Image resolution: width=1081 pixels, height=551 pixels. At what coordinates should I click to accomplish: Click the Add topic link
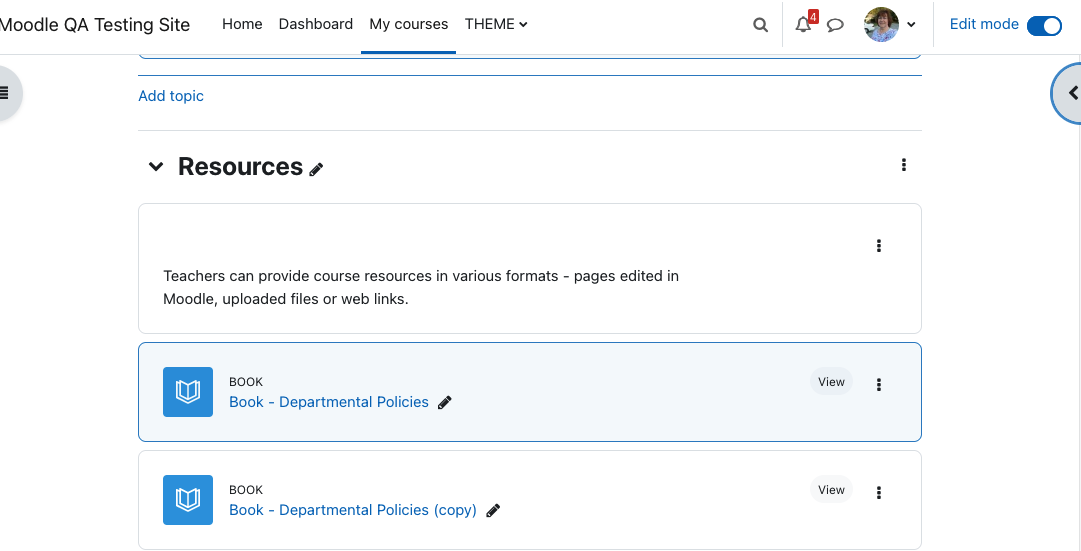point(171,96)
